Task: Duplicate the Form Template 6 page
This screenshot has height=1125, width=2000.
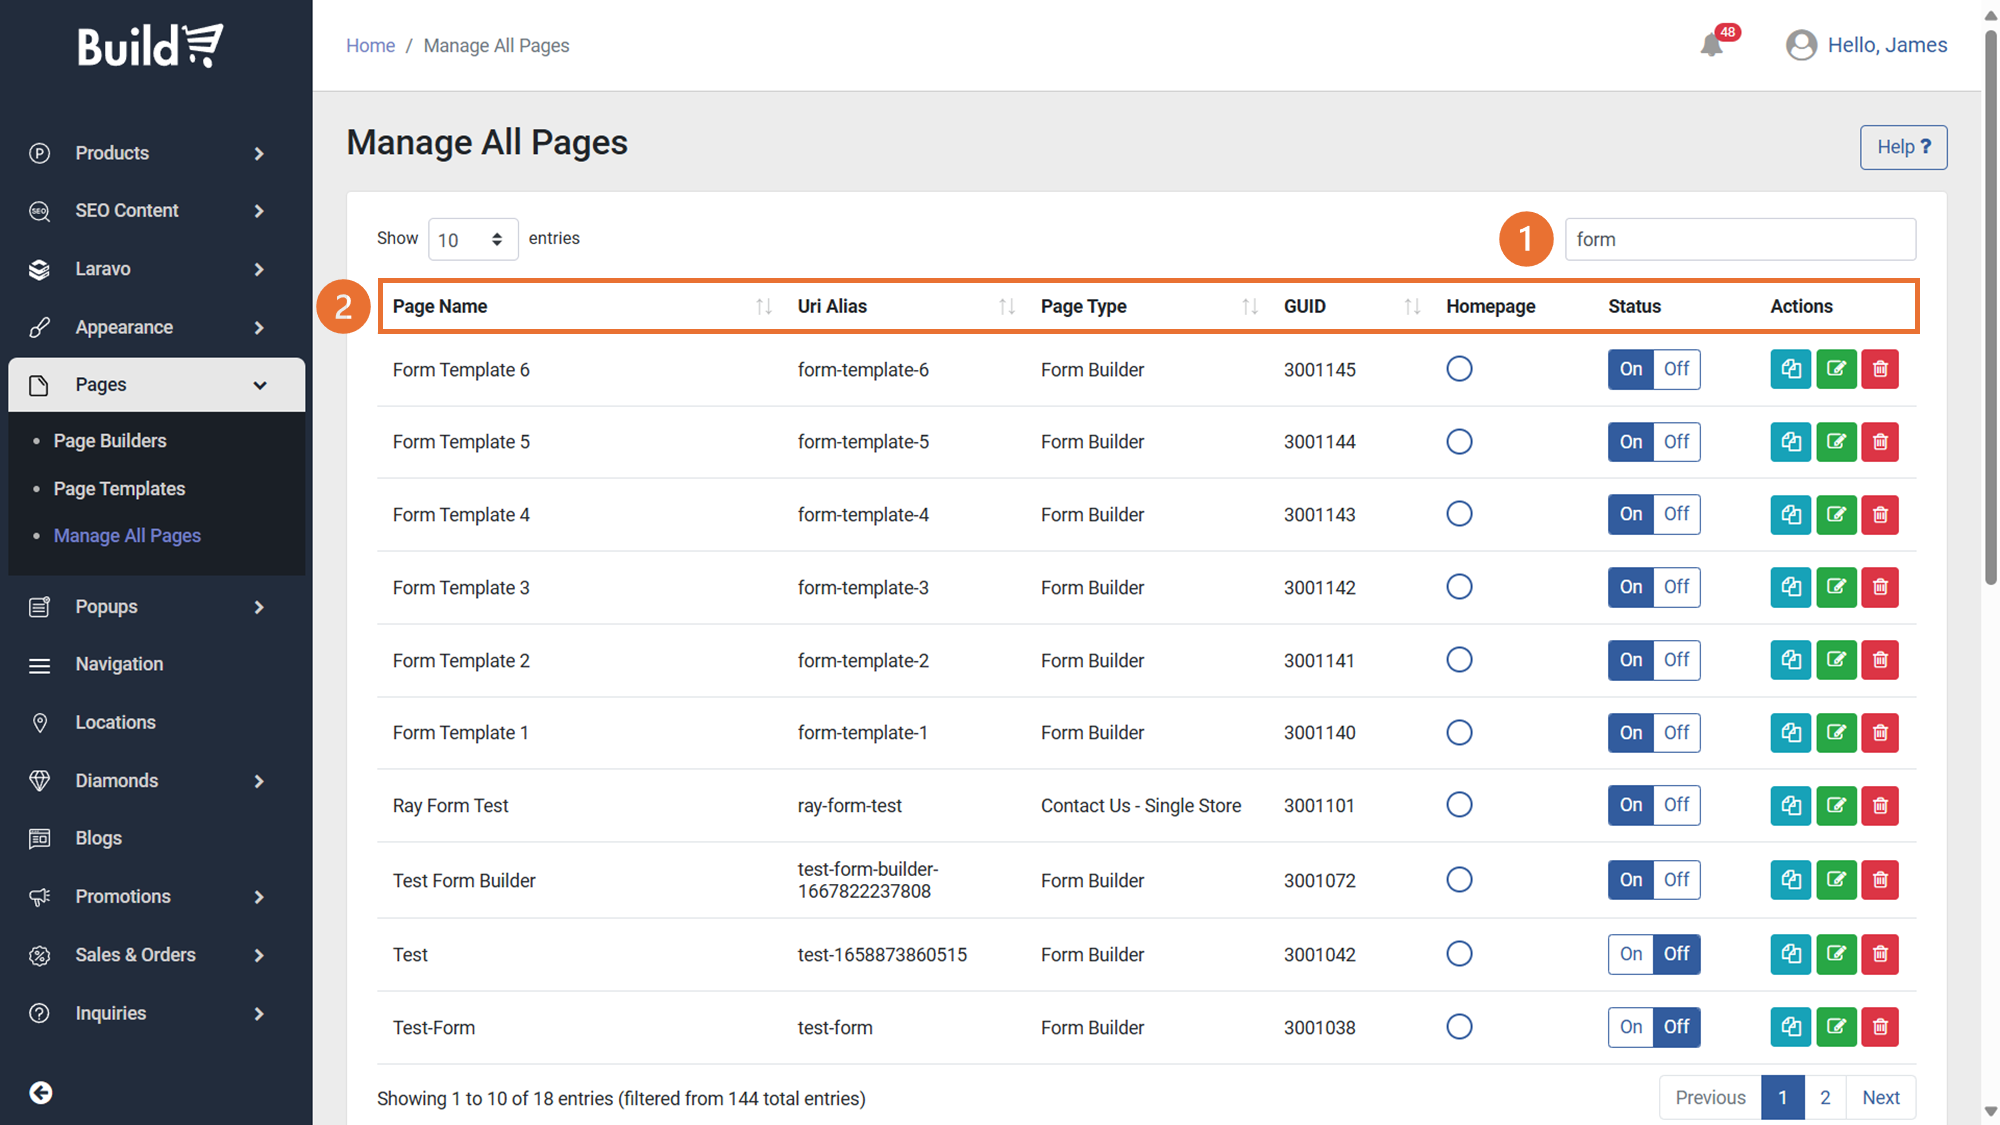Action: [1790, 369]
